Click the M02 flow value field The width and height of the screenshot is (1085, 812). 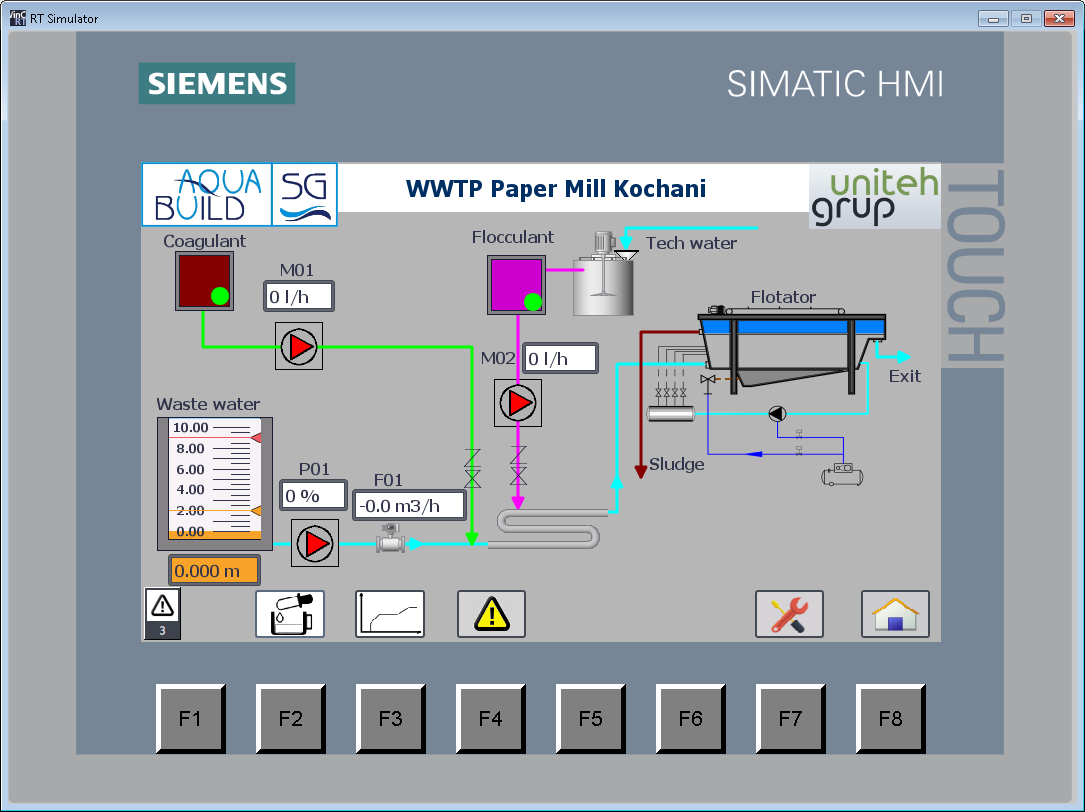coord(560,359)
